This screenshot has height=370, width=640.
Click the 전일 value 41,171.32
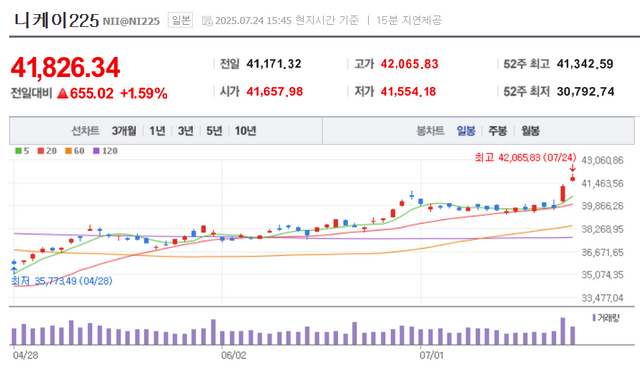274,64
